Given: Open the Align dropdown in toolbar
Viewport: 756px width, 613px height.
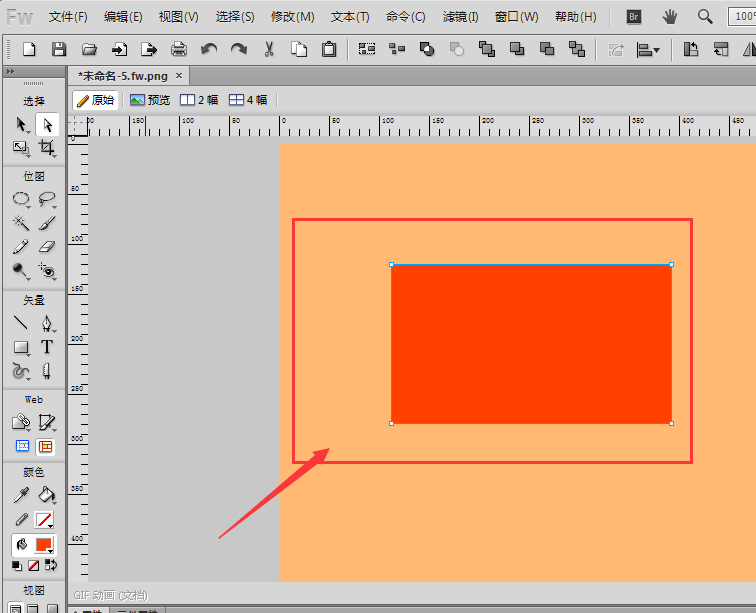Looking at the screenshot, I should point(648,49).
